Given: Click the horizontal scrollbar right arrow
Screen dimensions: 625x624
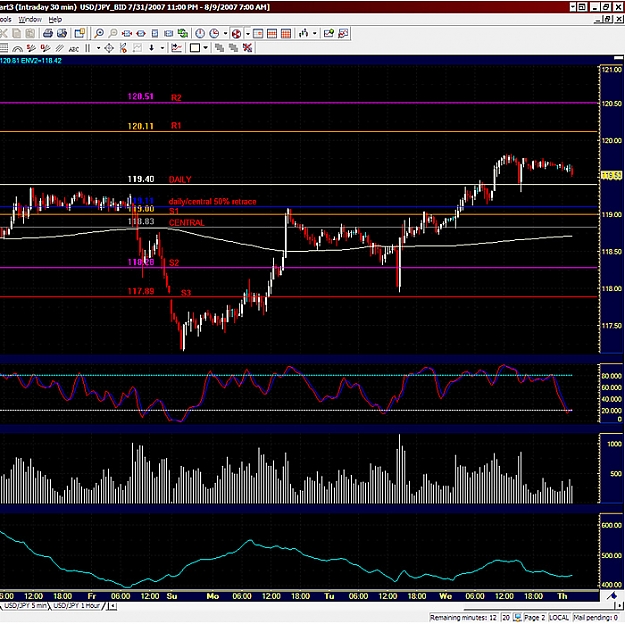Looking at the screenshot, I should pos(620,606).
